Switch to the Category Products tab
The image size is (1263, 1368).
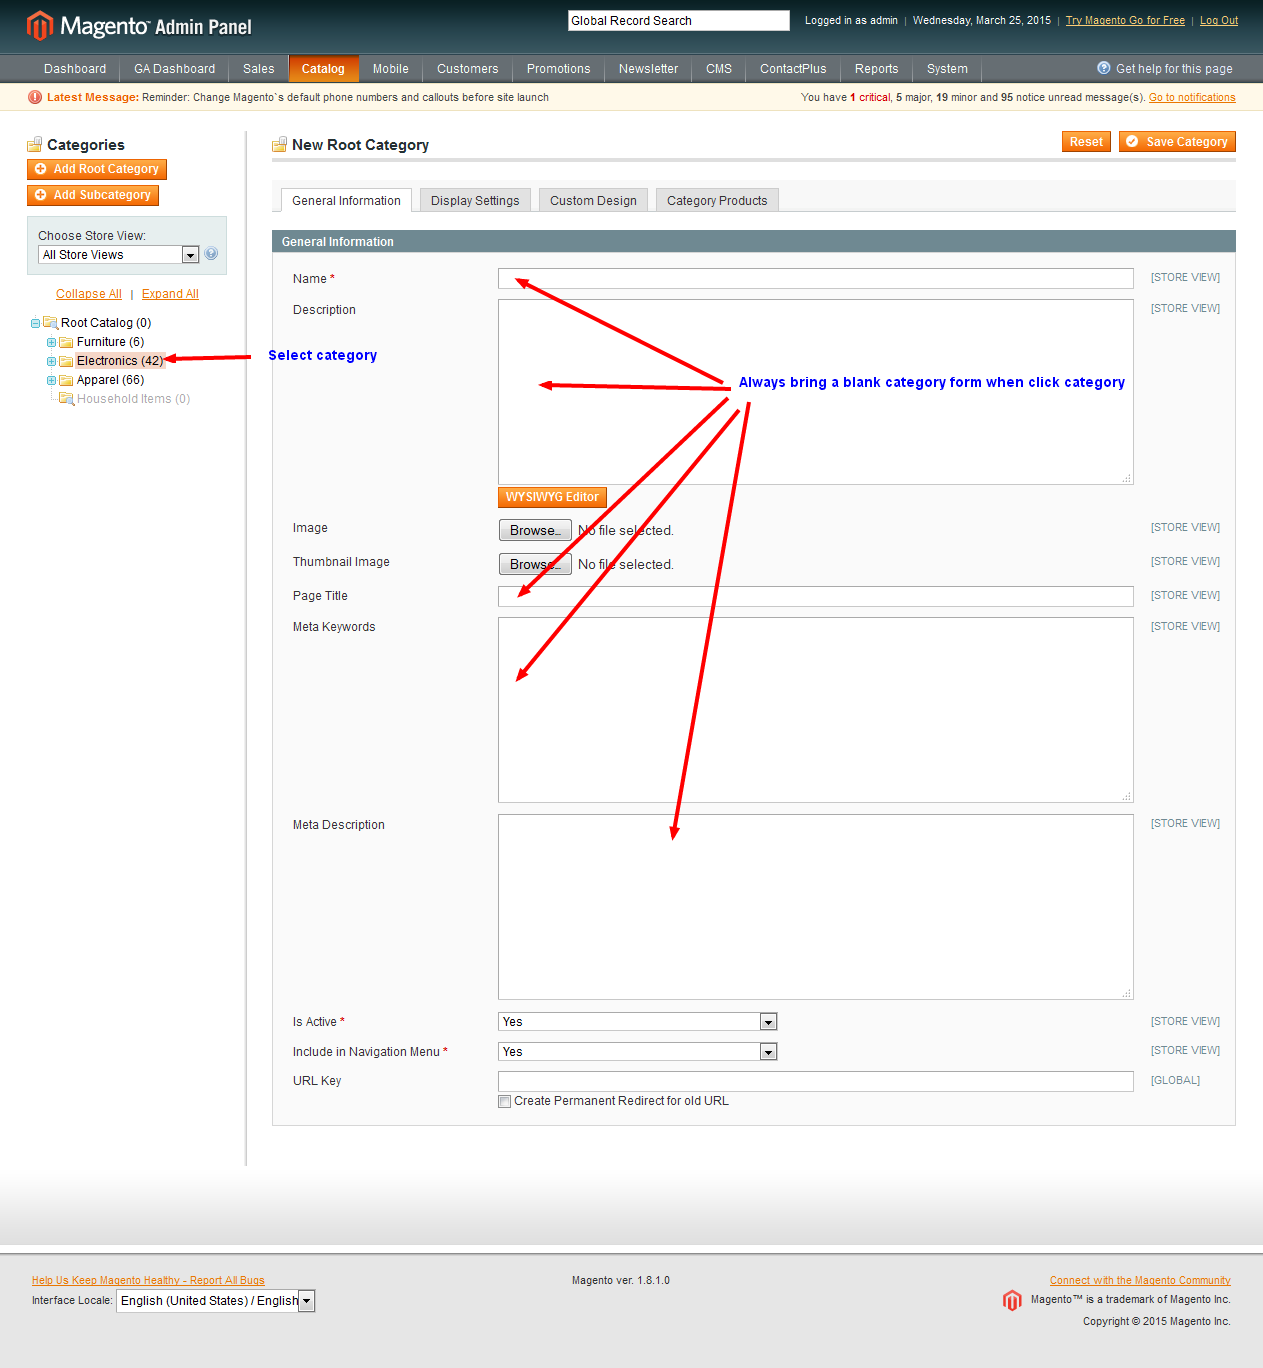(x=717, y=201)
